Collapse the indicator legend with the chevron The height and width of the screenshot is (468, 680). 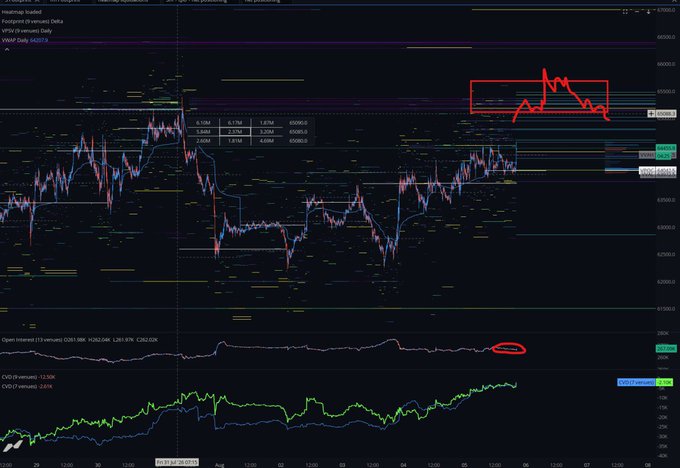(7, 49)
